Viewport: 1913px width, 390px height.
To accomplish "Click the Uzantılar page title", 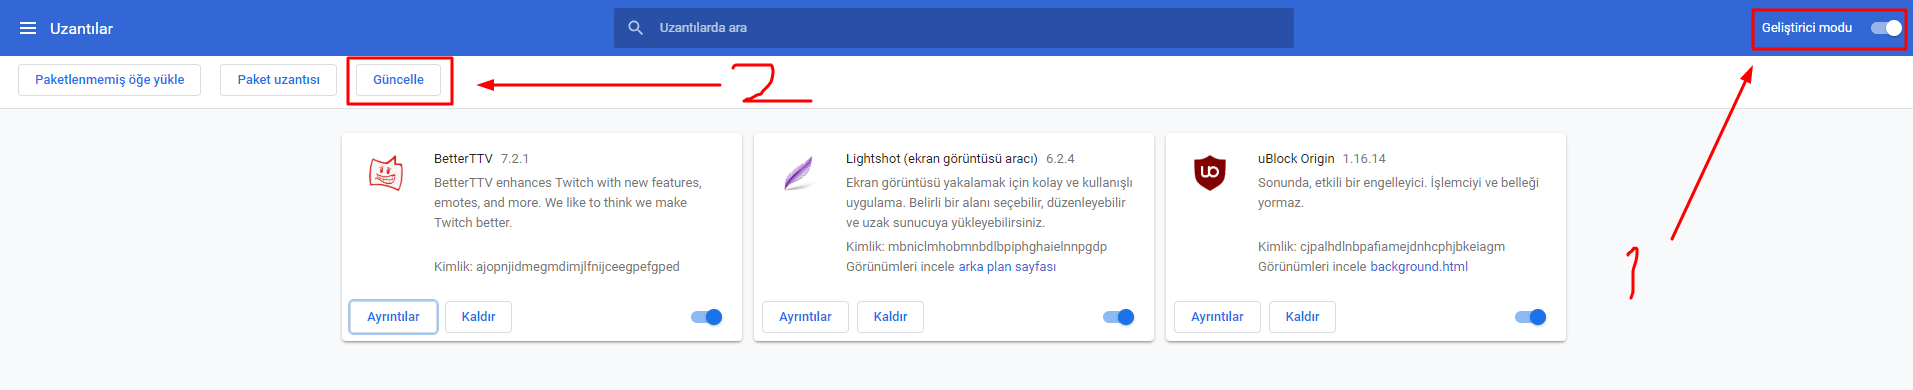I will click(x=81, y=28).
